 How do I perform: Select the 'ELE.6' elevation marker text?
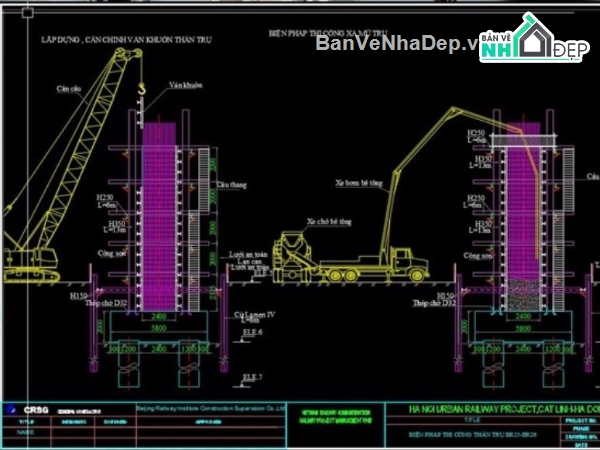tap(253, 332)
